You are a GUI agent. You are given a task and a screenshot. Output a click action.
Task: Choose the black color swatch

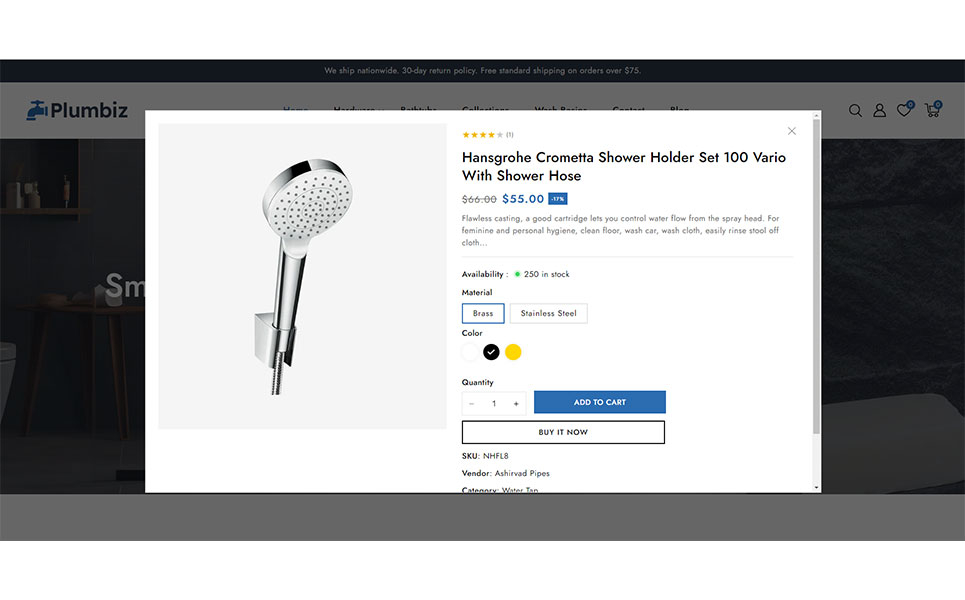[x=492, y=352]
